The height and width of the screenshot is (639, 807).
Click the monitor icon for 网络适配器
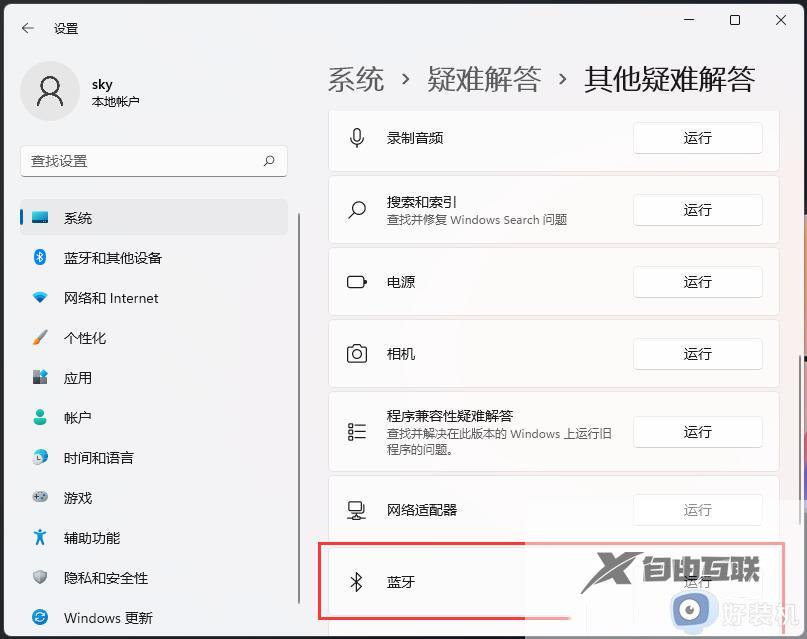tap(356, 510)
